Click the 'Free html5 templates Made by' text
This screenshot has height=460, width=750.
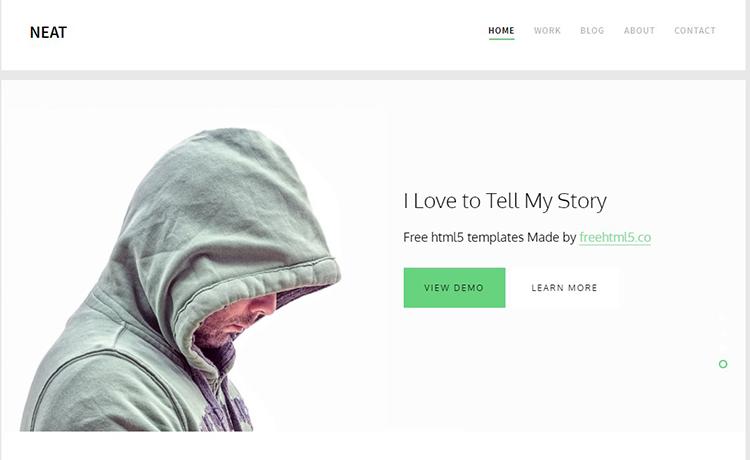coord(490,237)
